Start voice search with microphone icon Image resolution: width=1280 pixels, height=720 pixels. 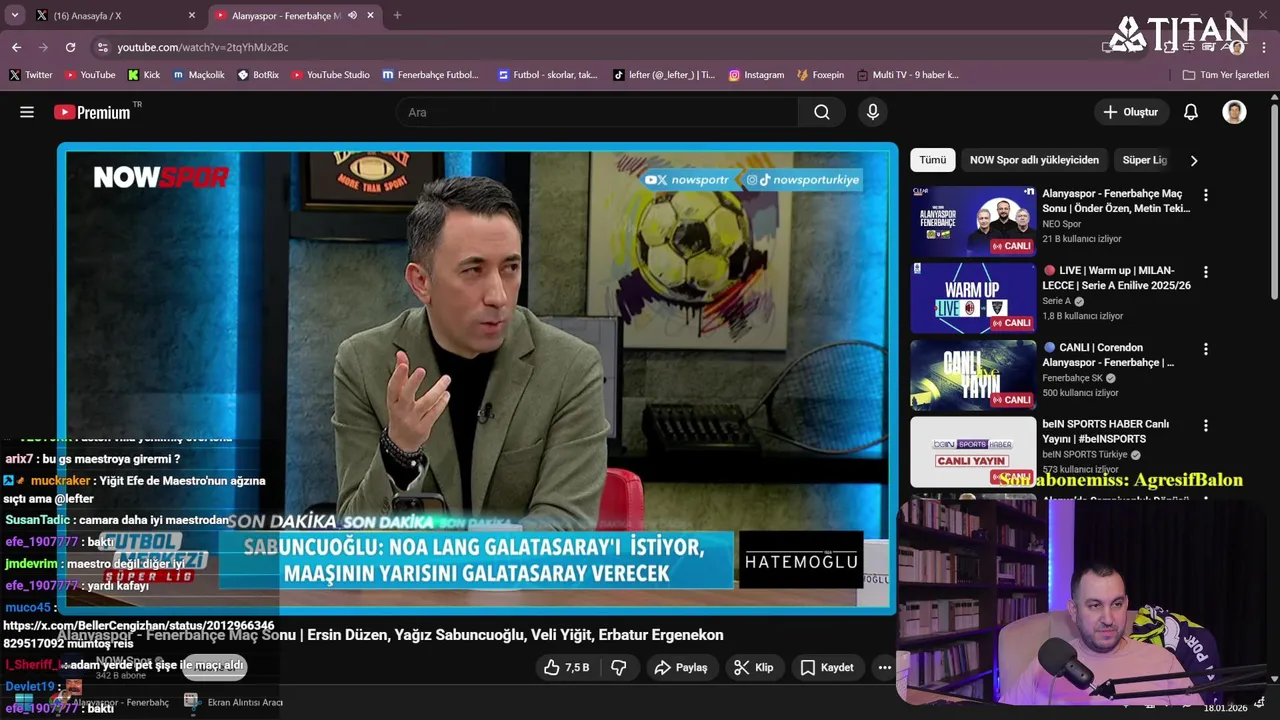(x=873, y=112)
